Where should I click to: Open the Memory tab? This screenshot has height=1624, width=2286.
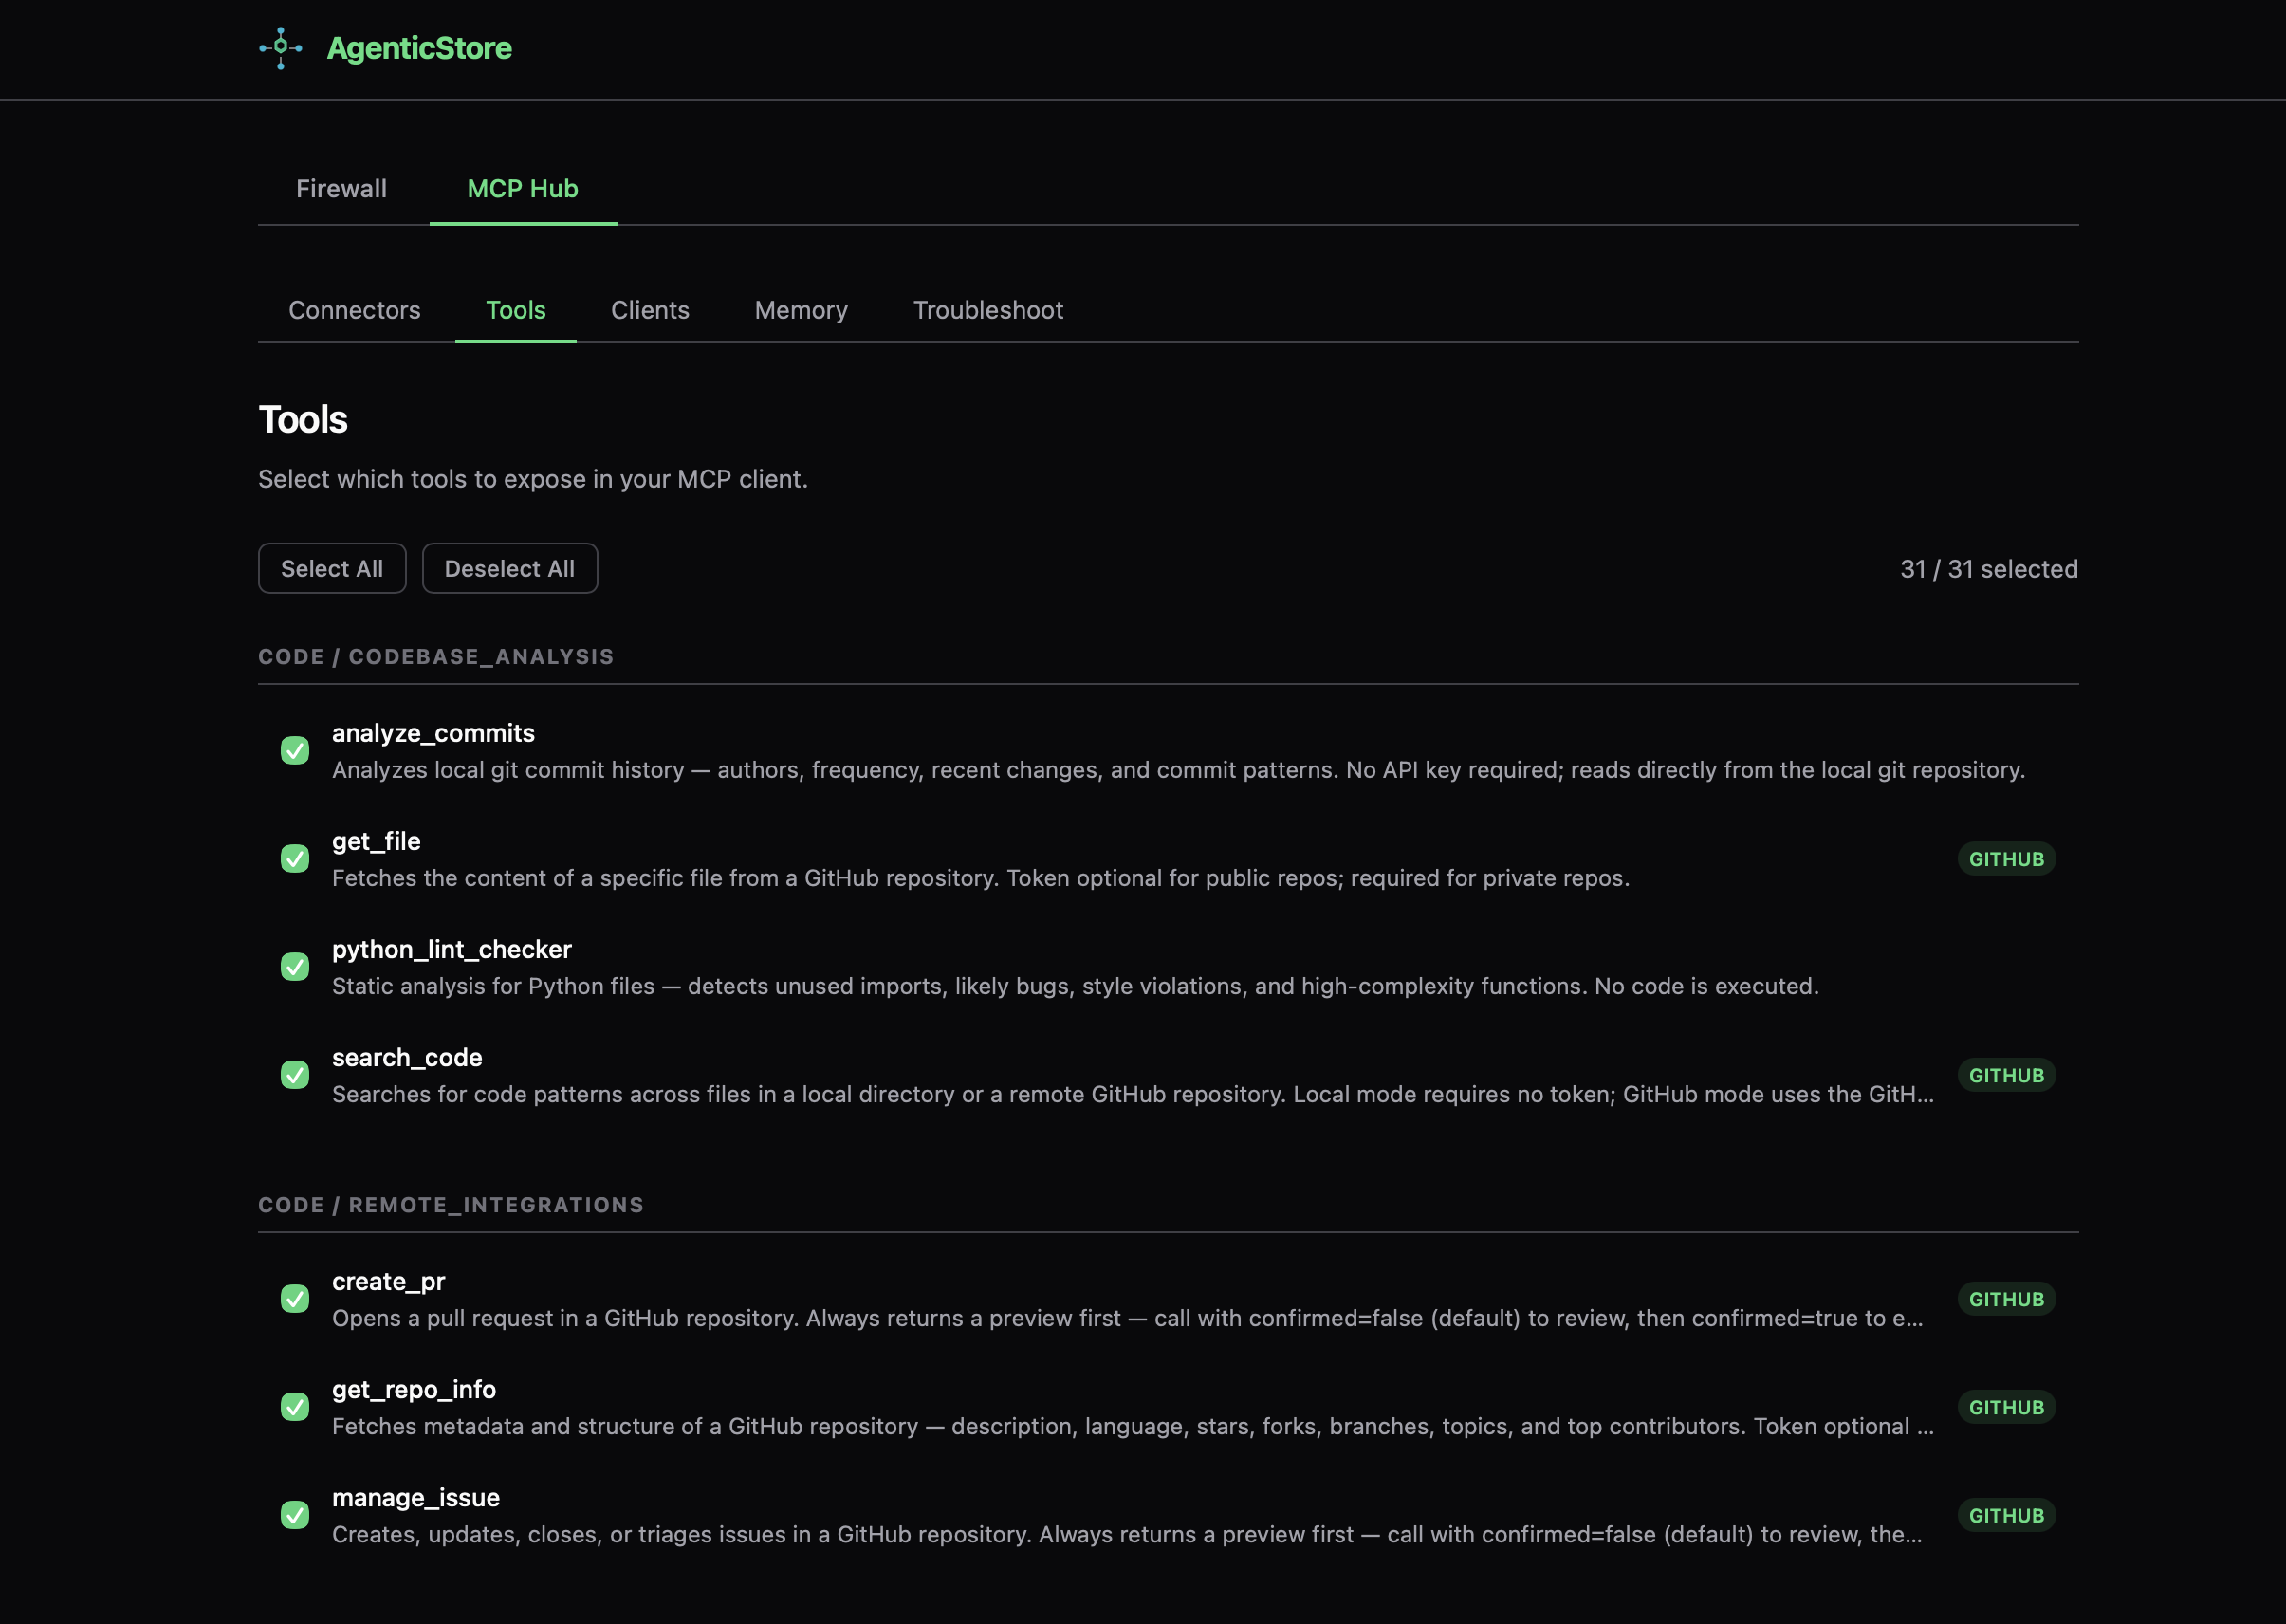(801, 310)
